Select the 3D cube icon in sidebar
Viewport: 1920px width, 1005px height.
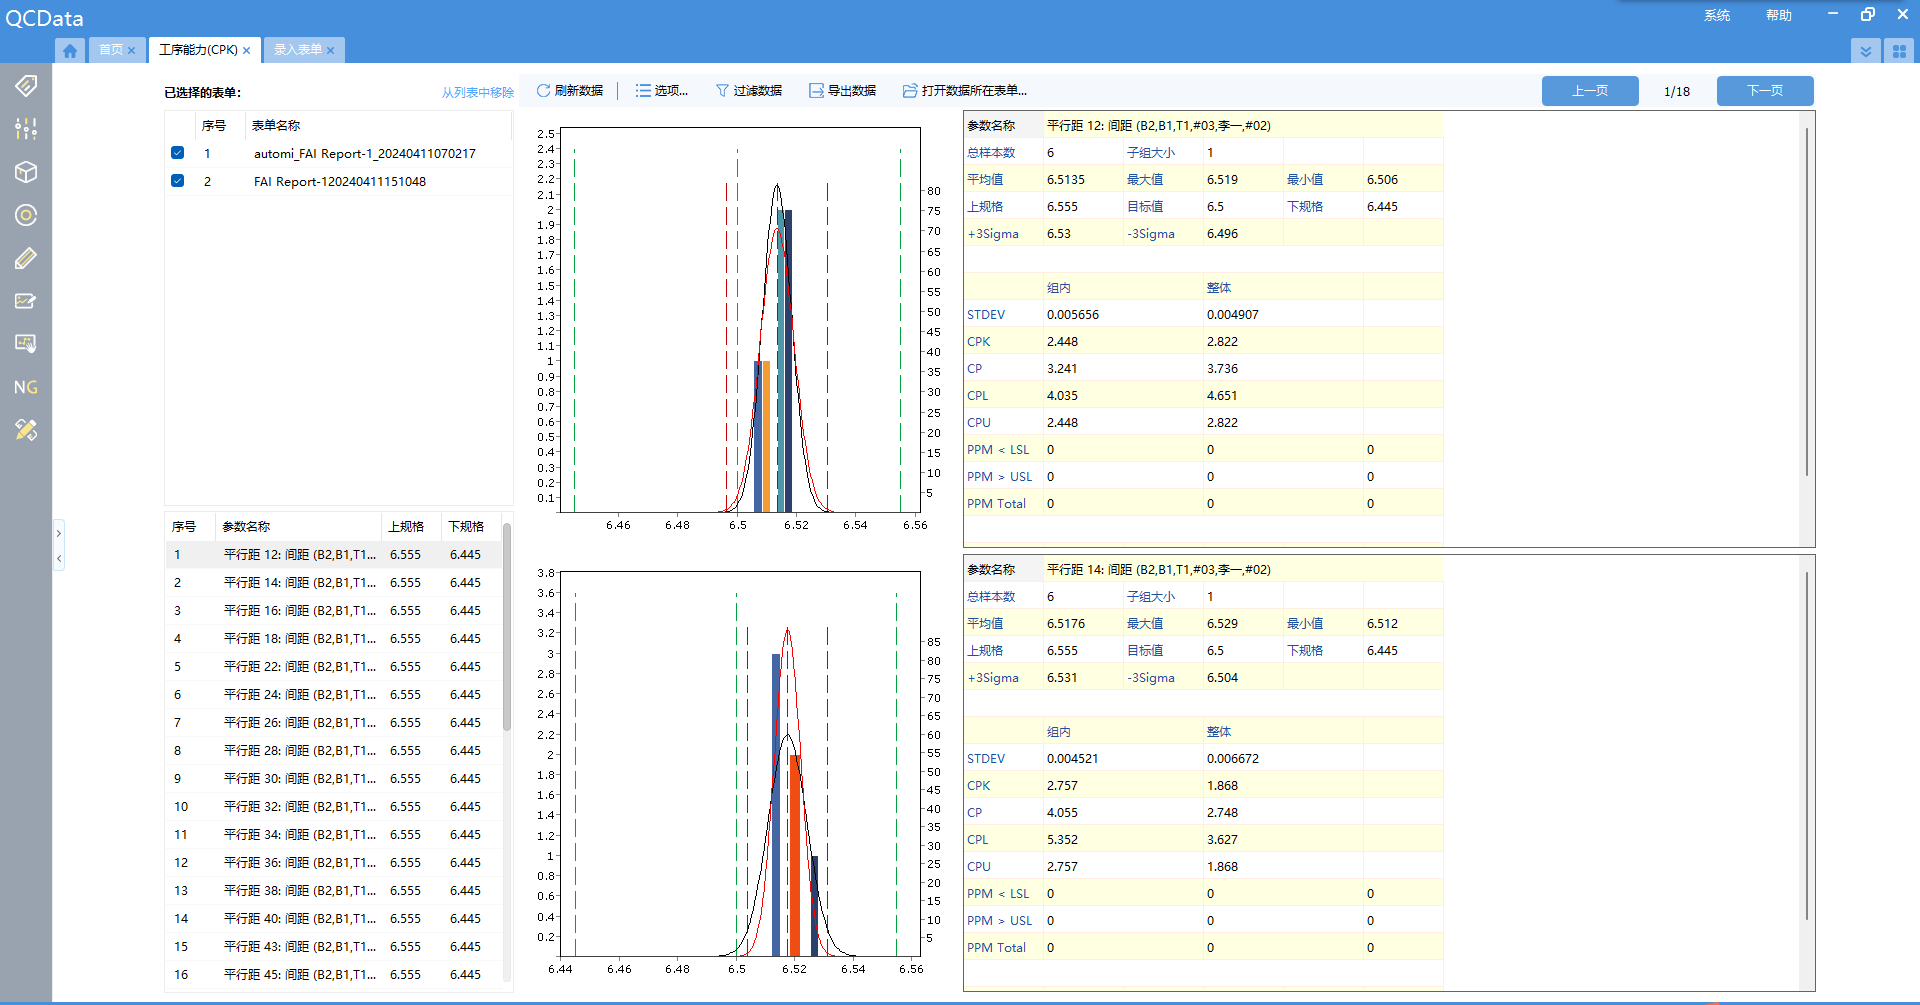[x=26, y=172]
